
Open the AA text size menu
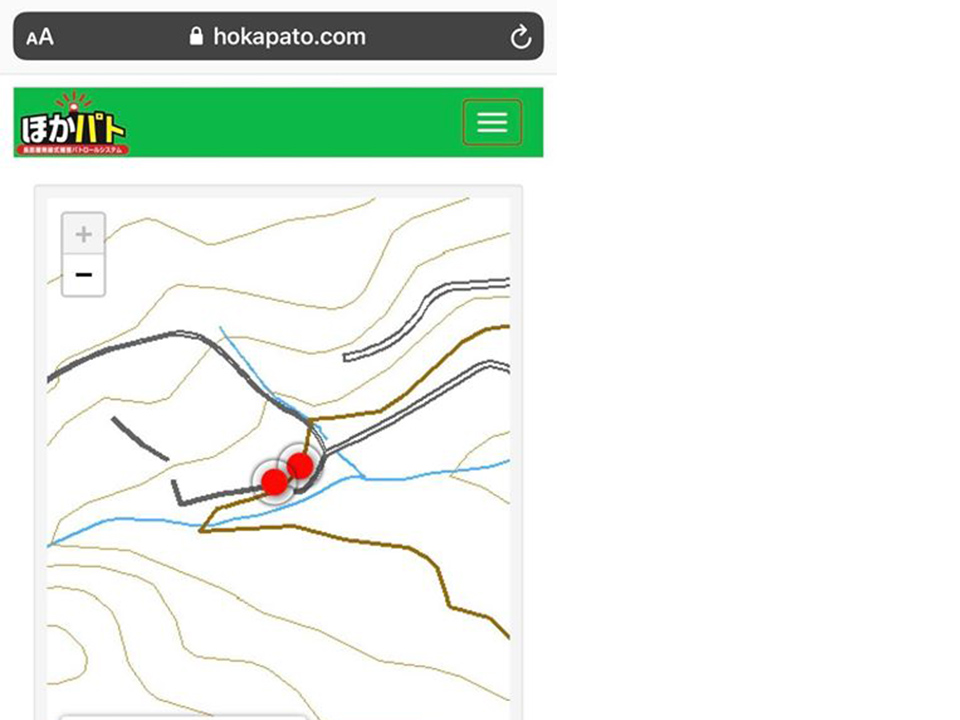coord(40,37)
